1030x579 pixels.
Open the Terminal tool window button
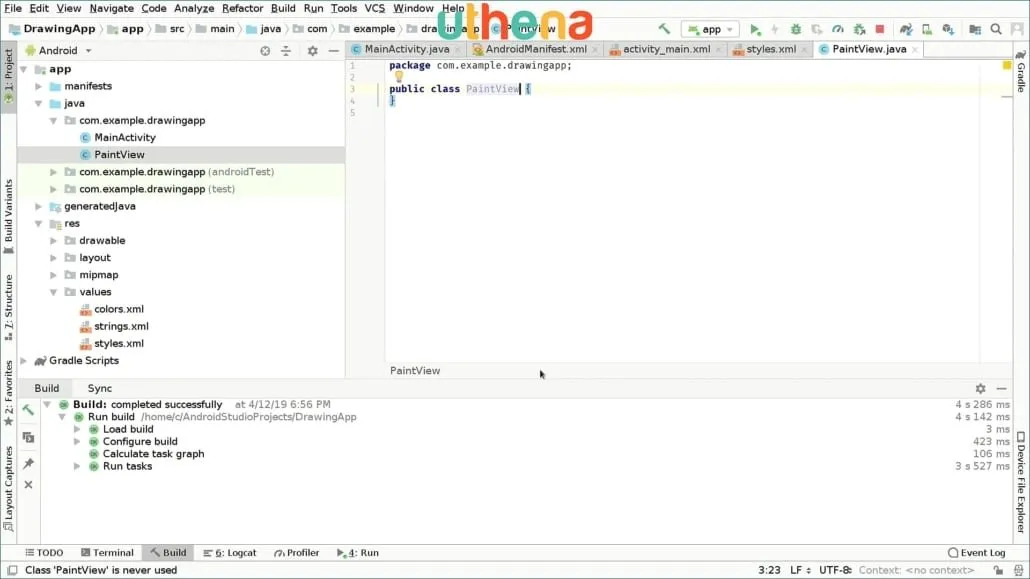(x=107, y=553)
